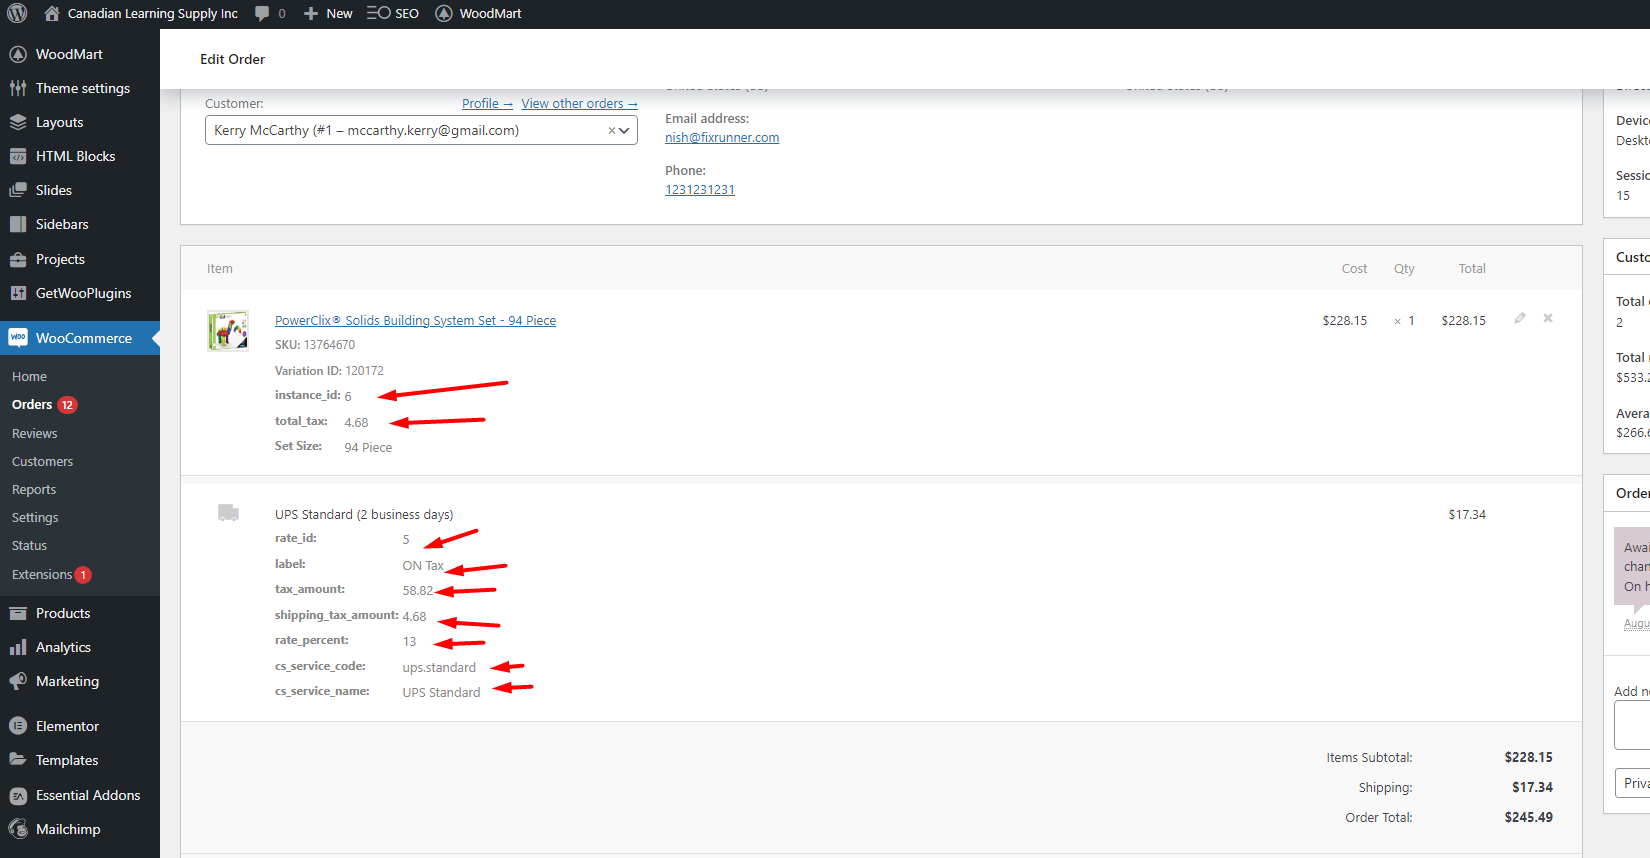Click the nish@fixrunner.com email link
Image resolution: width=1650 pixels, height=858 pixels.
click(722, 138)
